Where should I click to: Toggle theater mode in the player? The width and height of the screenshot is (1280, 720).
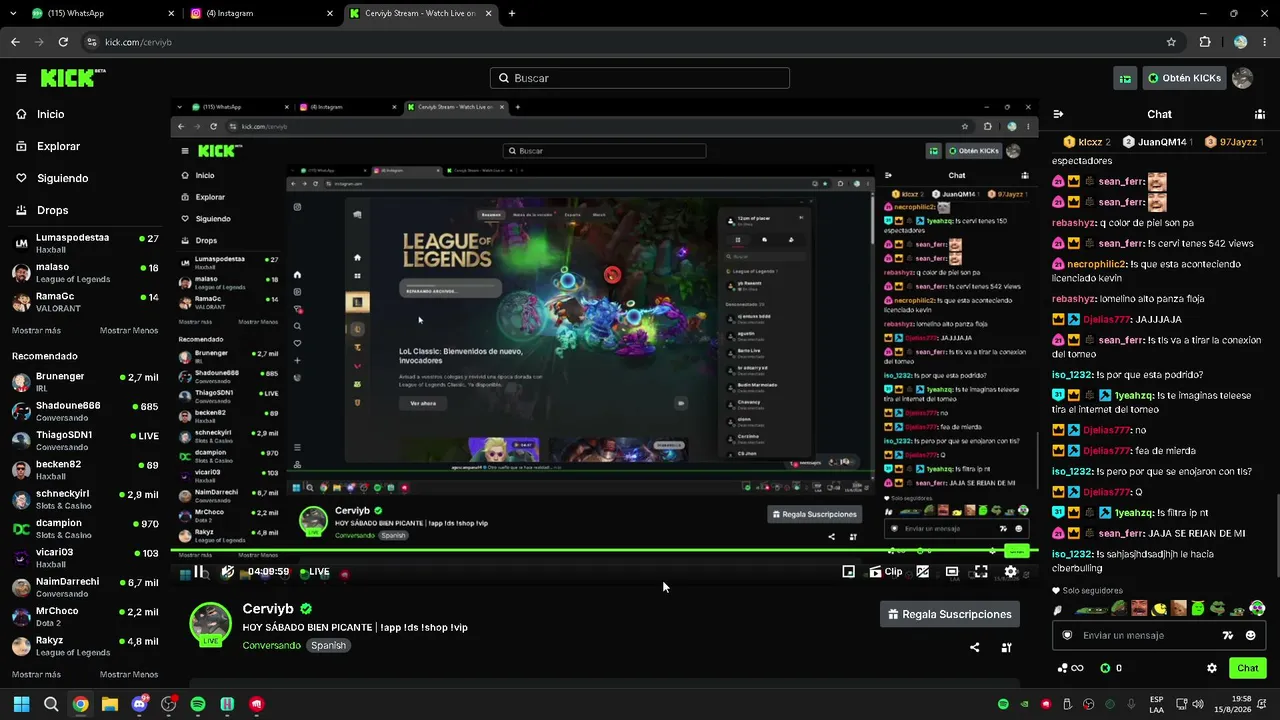(952, 572)
